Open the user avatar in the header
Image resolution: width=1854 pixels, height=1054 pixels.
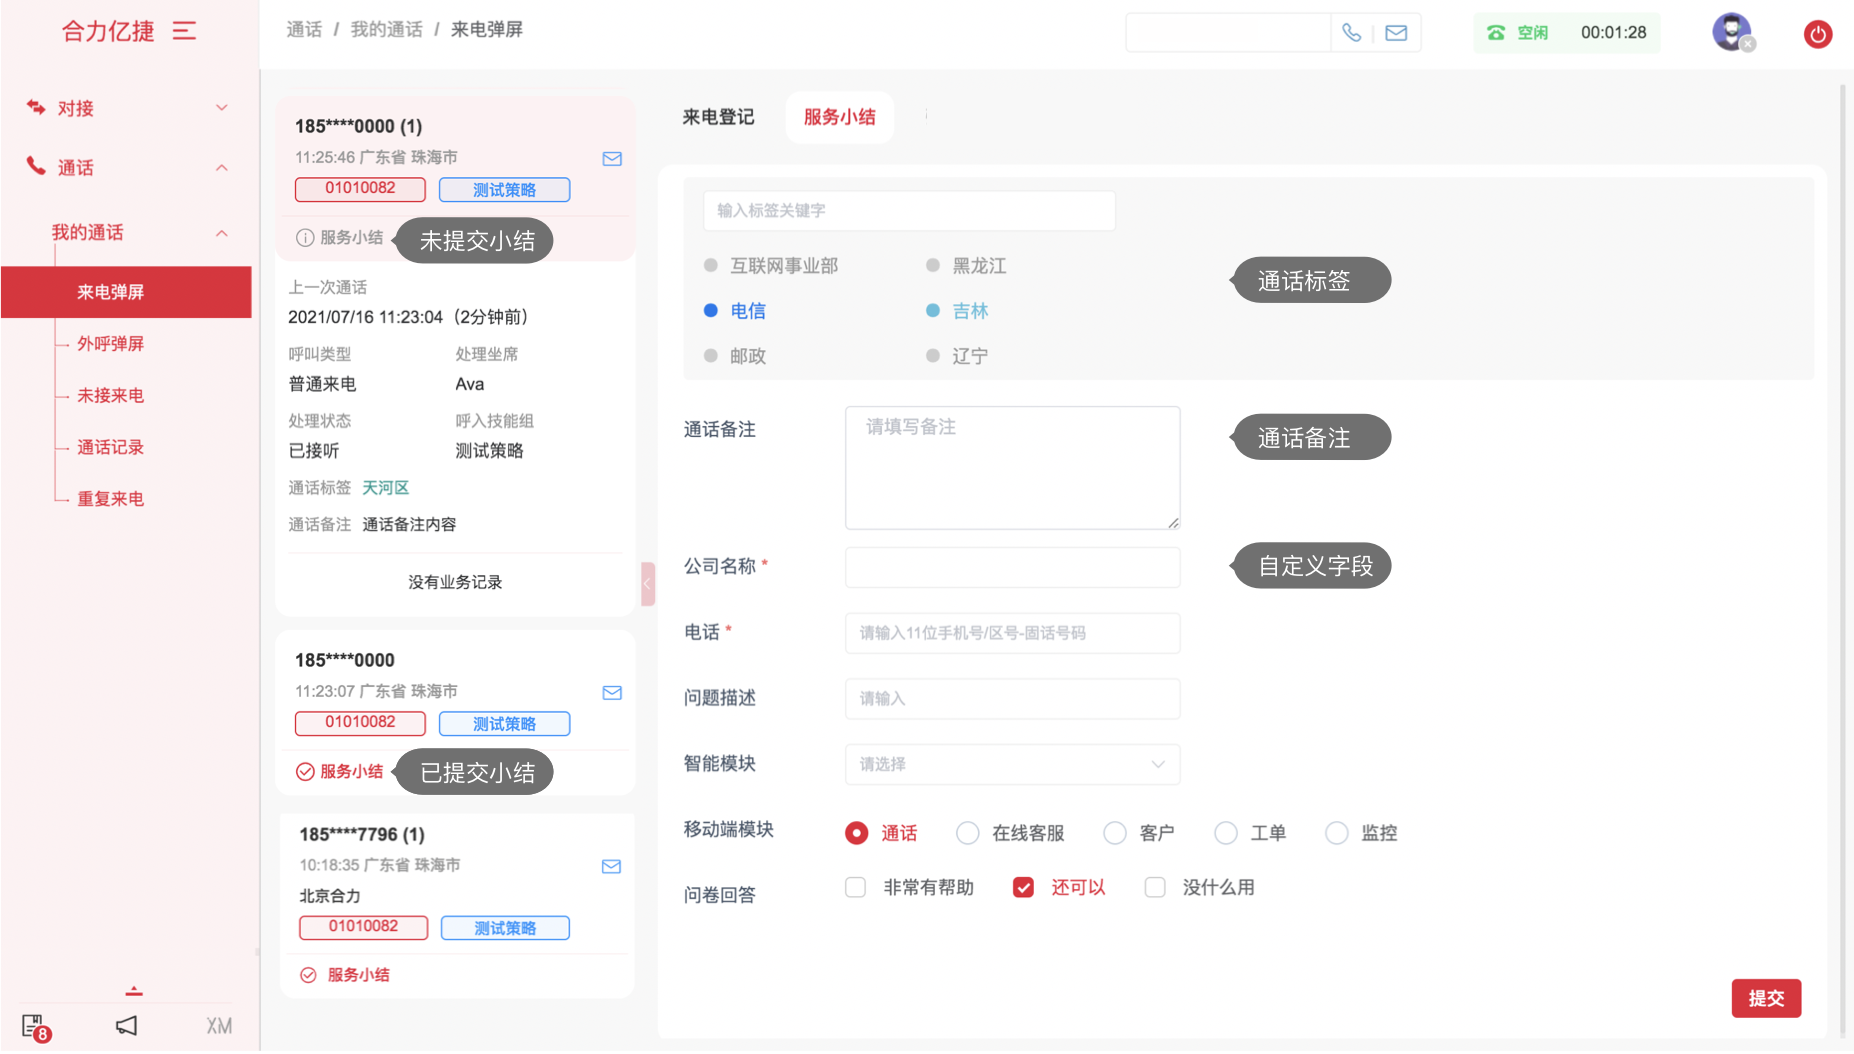tap(1731, 32)
